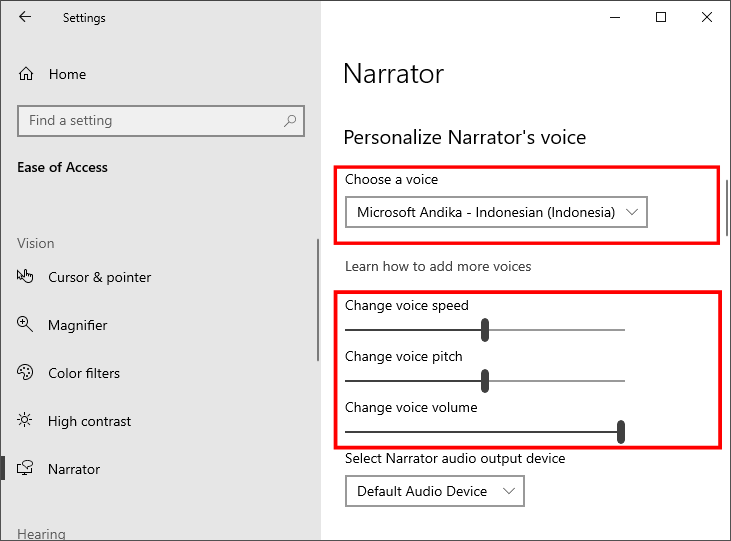Image resolution: width=731 pixels, height=541 pixels.
Task: Click the Cursor & pointer icon
Action: coord(26,277)
